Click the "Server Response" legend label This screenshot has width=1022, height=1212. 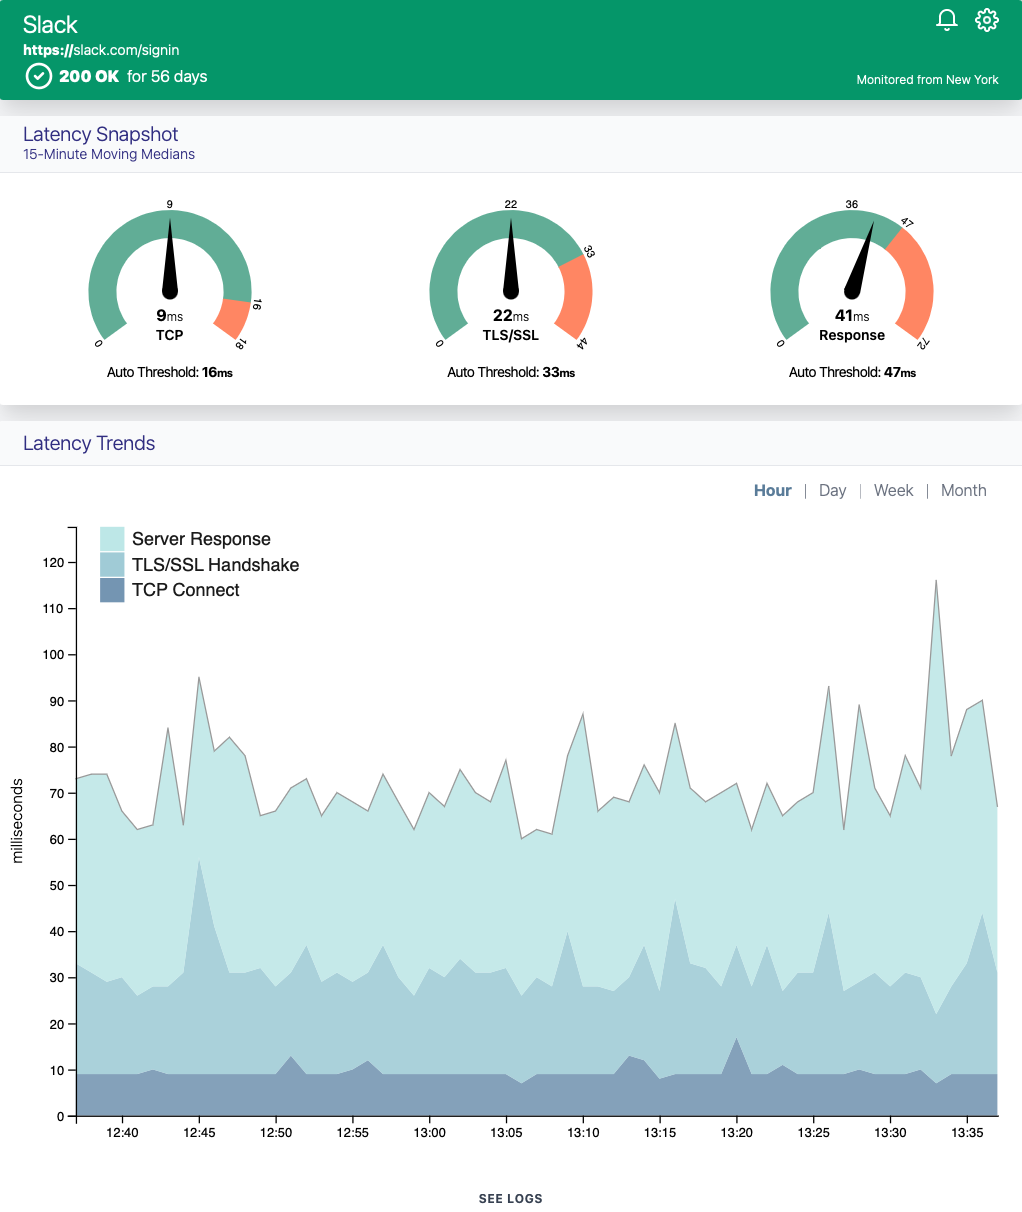(x=201, y=539)
